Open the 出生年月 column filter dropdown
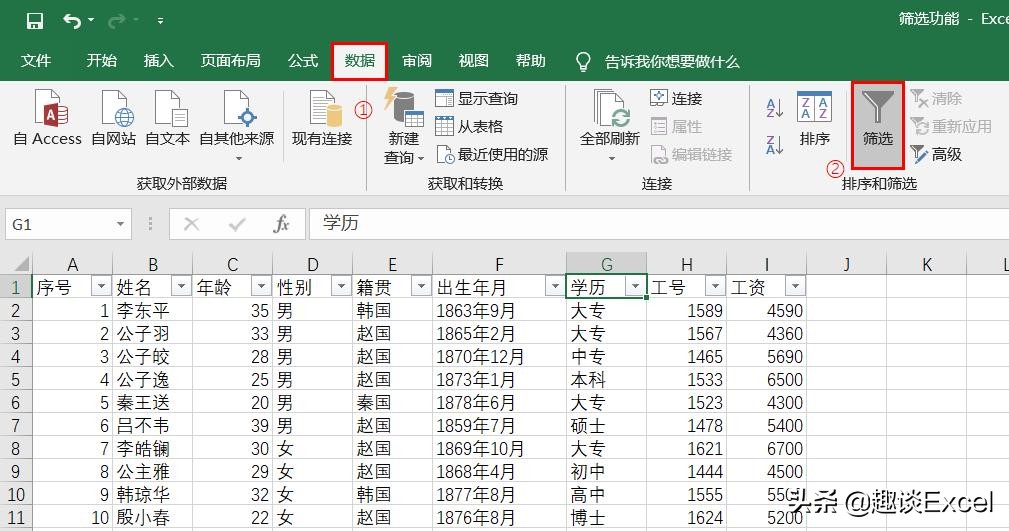Screen dimensions: 1009x531 [555, 286]
